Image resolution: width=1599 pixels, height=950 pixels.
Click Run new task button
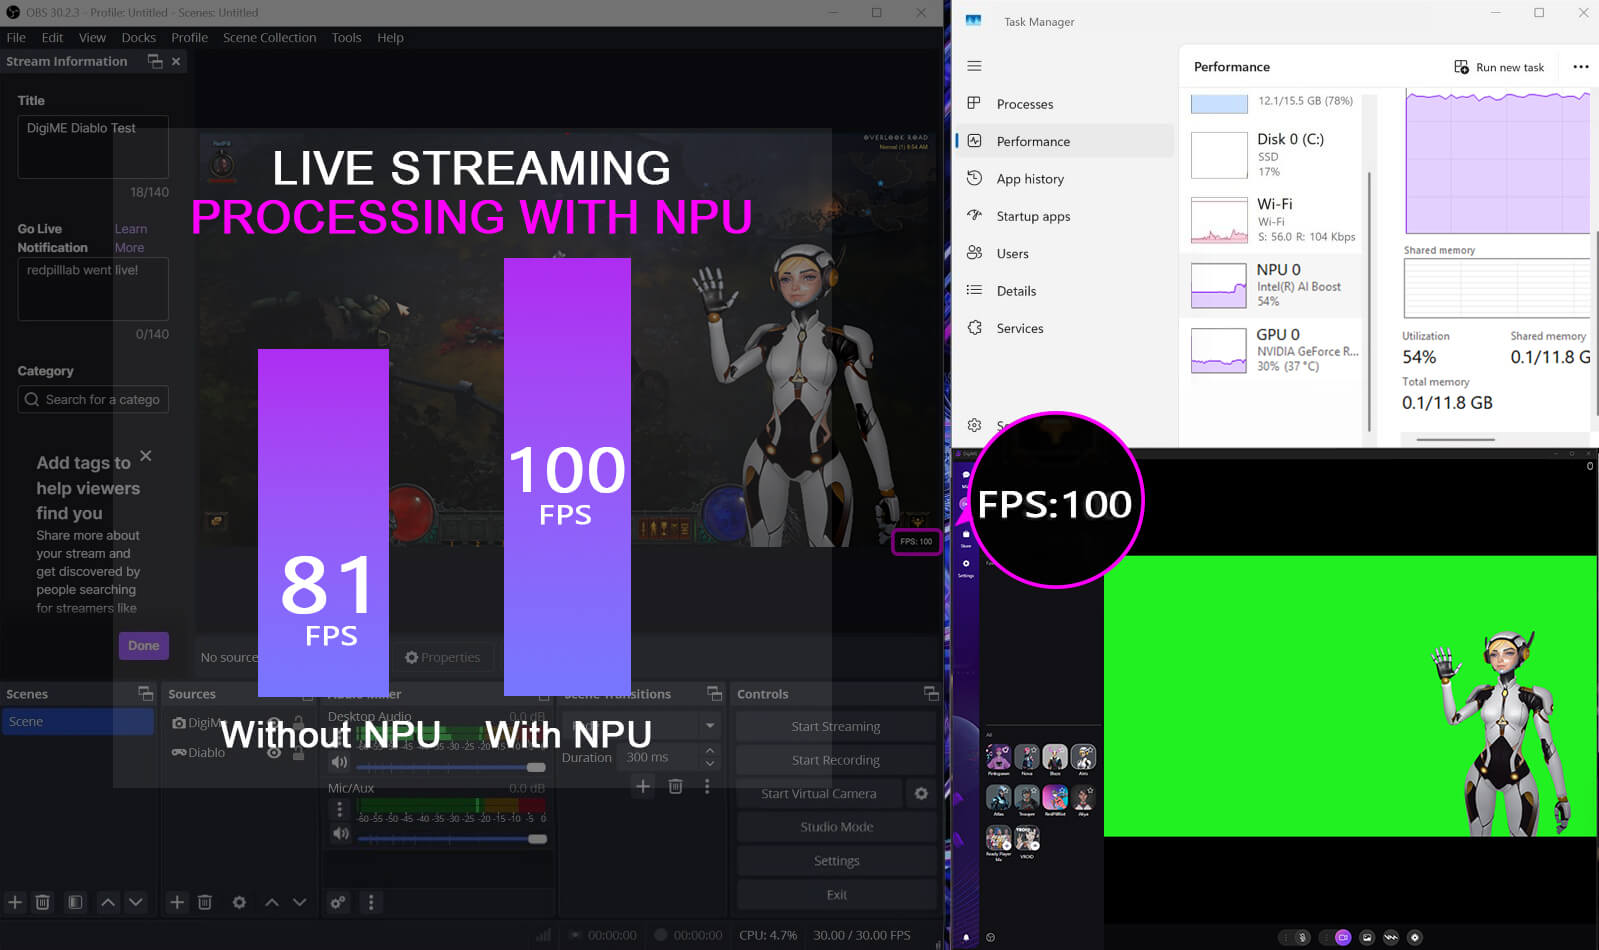coord(1499,67)
